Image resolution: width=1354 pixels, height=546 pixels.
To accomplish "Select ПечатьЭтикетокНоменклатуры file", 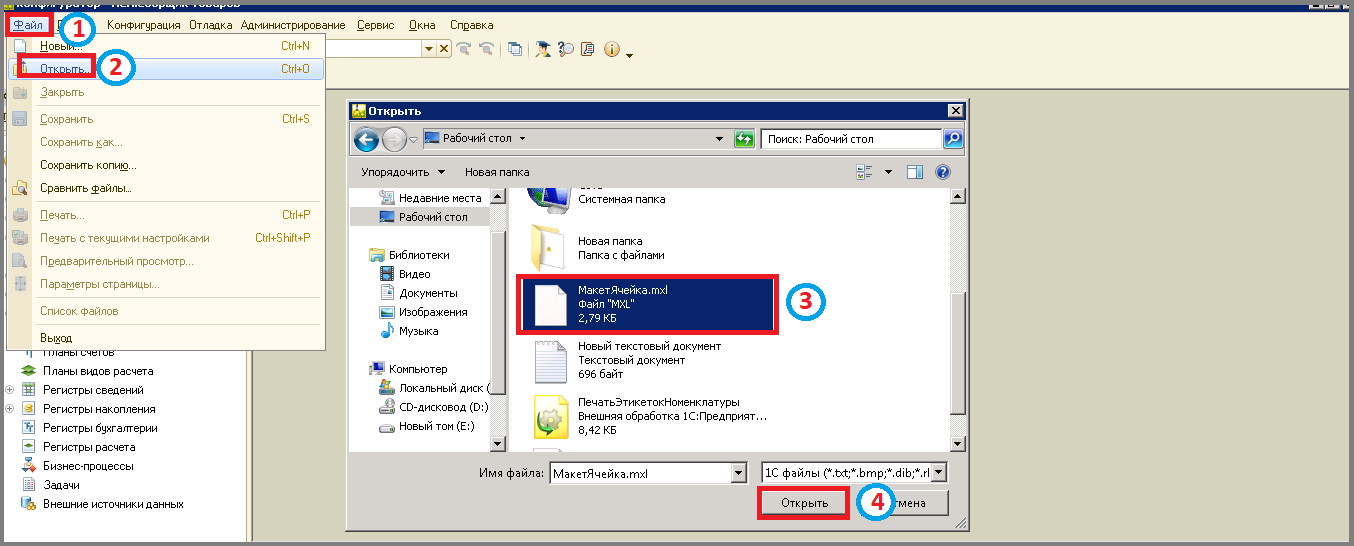I will [648, 416].
